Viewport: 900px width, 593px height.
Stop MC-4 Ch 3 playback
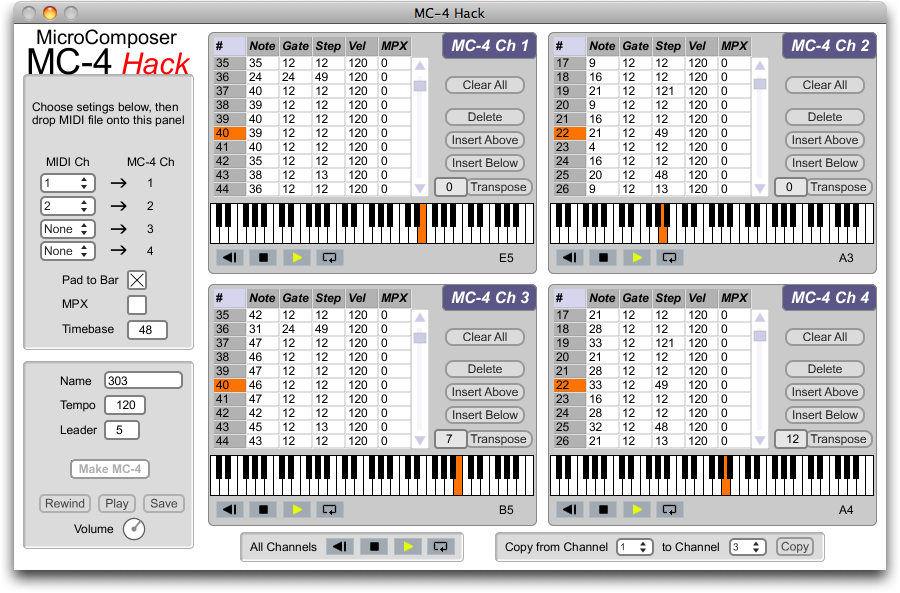tap(263, 510)
